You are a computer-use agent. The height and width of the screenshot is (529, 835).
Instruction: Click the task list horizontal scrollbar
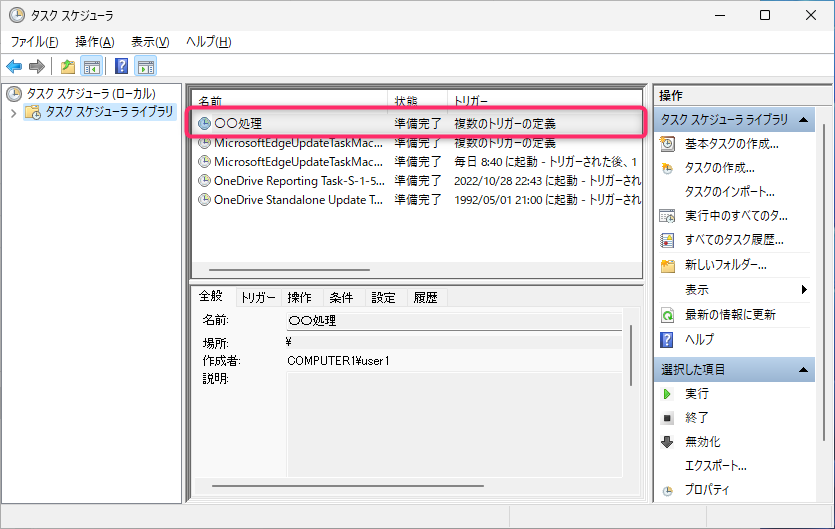pos(289,270)
